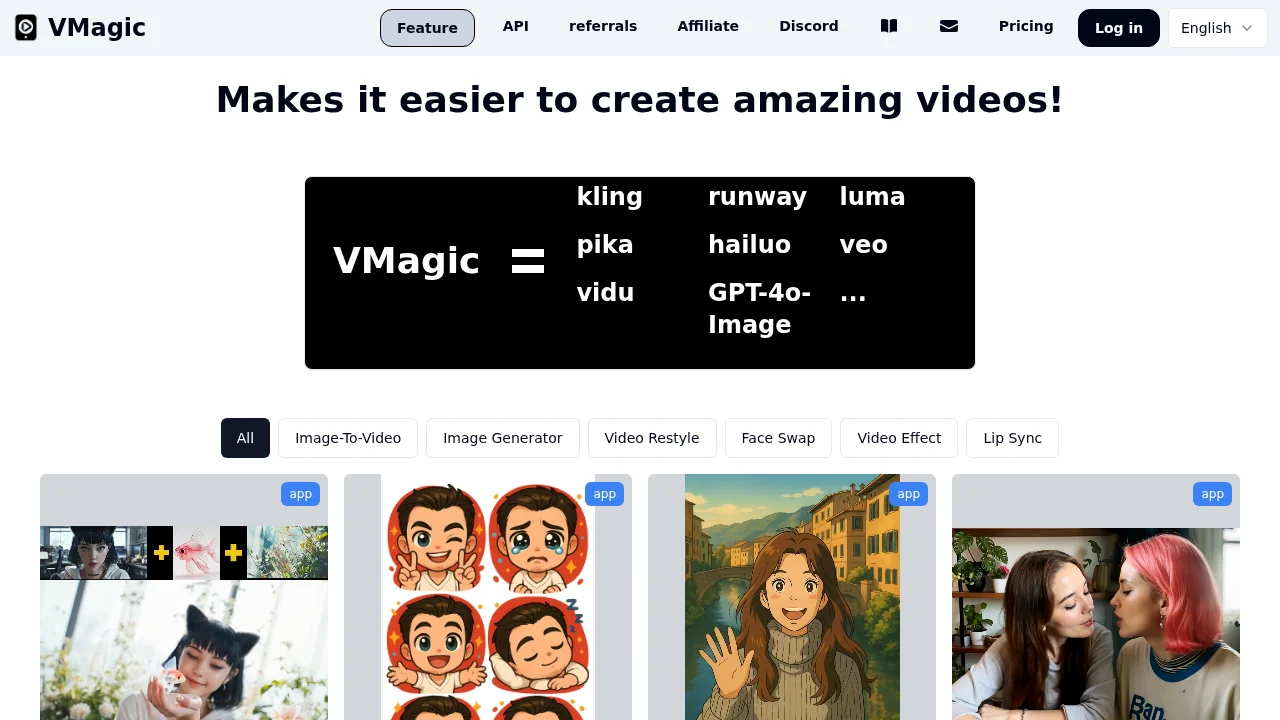
Task: Switch to the Feature tab
Action: click(427, 28)
